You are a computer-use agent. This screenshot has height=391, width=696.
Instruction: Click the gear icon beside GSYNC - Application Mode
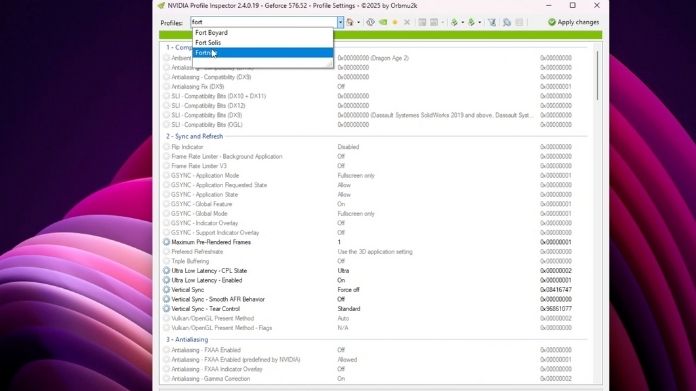point(166,176)
